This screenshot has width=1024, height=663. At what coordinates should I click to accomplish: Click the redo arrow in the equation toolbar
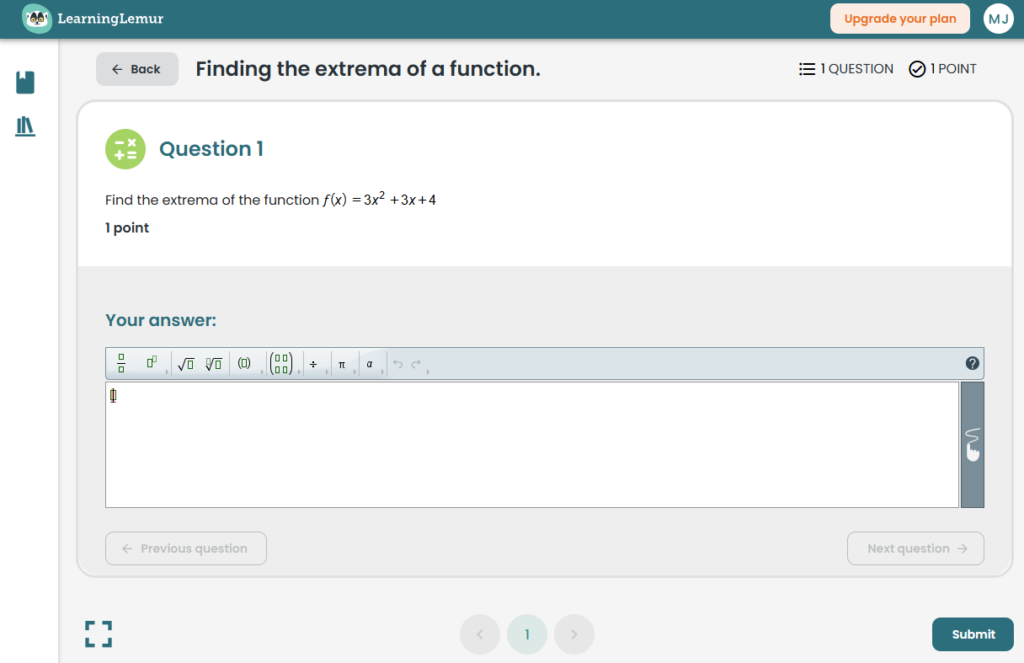(415, 363)
